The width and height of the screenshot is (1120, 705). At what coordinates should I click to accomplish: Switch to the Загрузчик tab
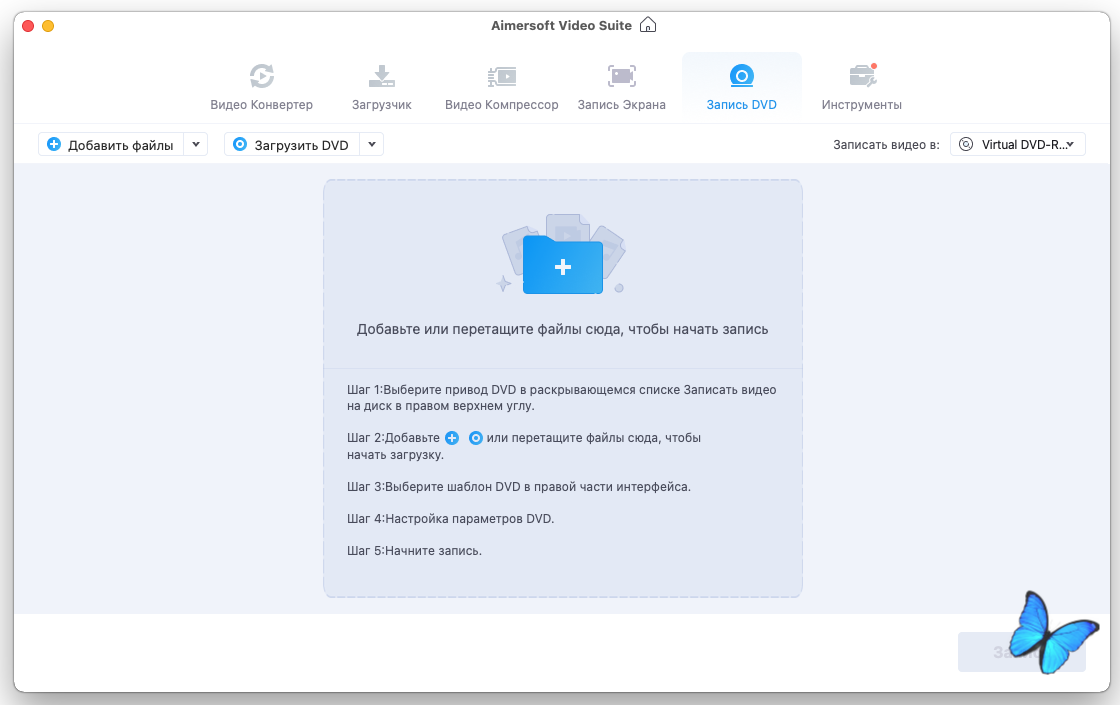[381, 86]
